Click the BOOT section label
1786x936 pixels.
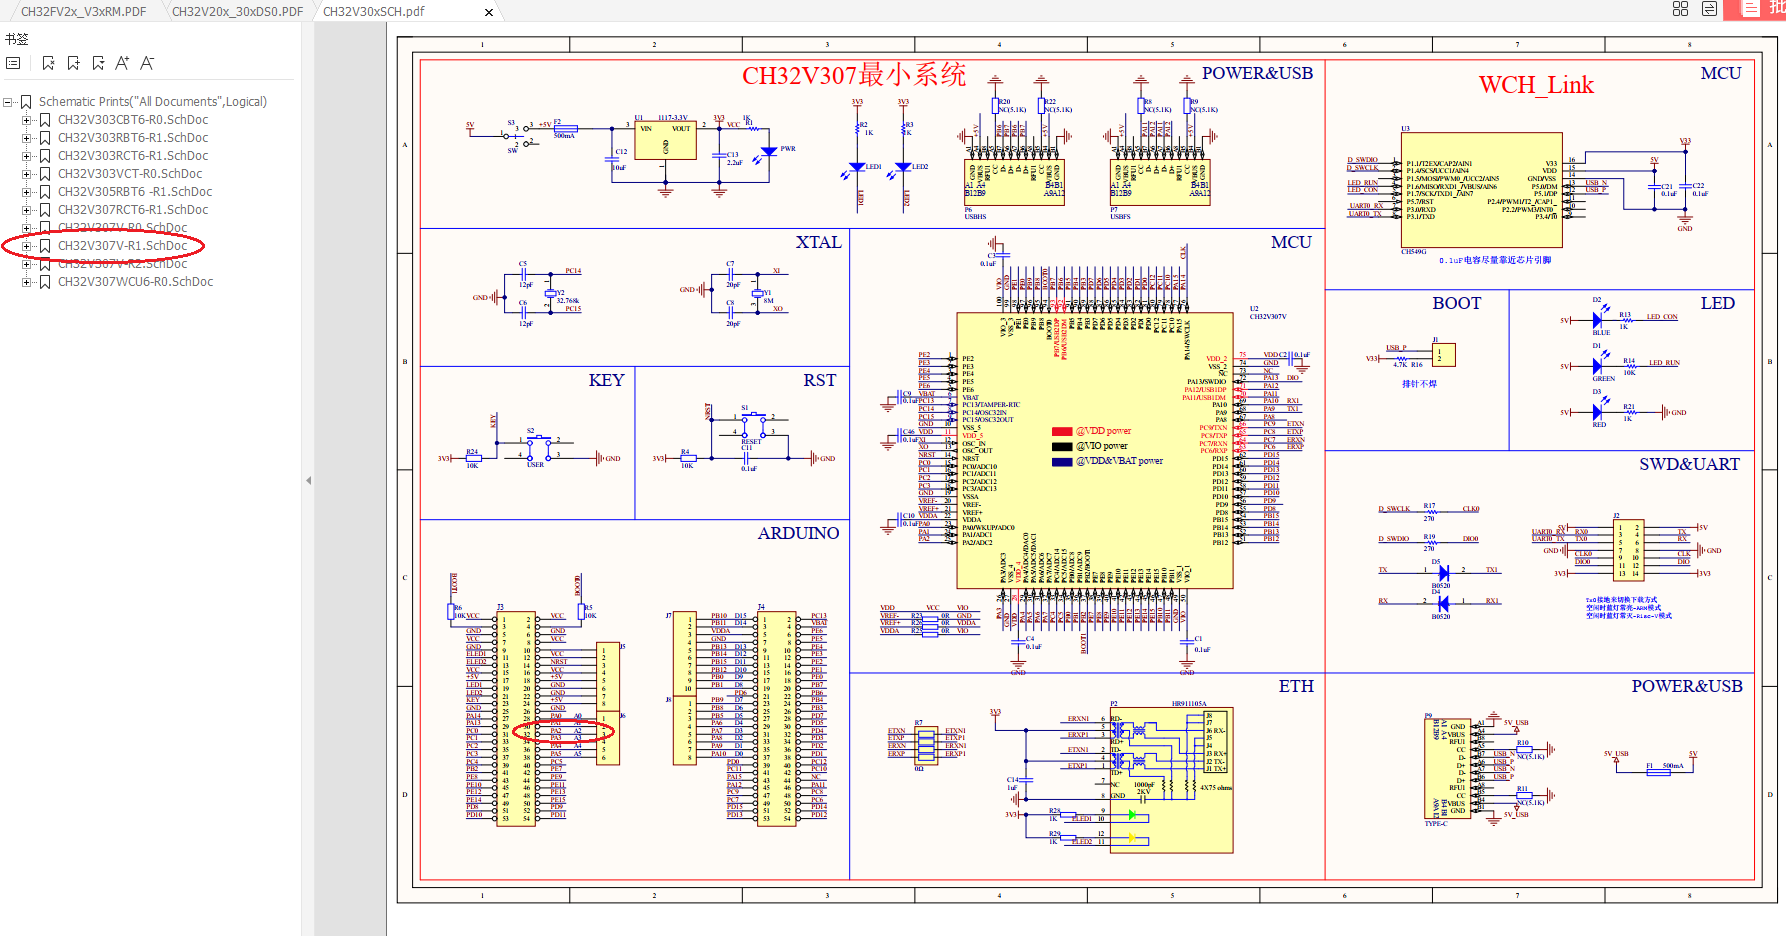coord(1456,303)
